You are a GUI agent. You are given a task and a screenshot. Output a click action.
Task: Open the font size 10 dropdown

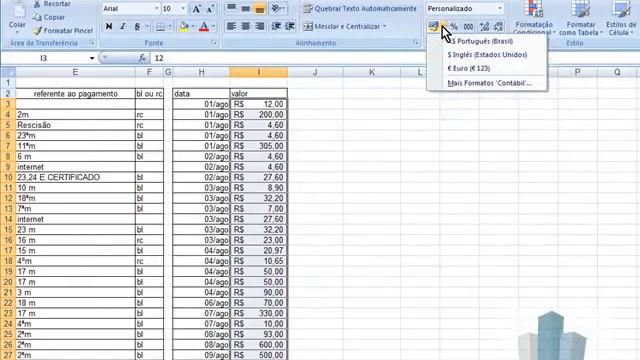pyautogui.click(x=183, y=9)
